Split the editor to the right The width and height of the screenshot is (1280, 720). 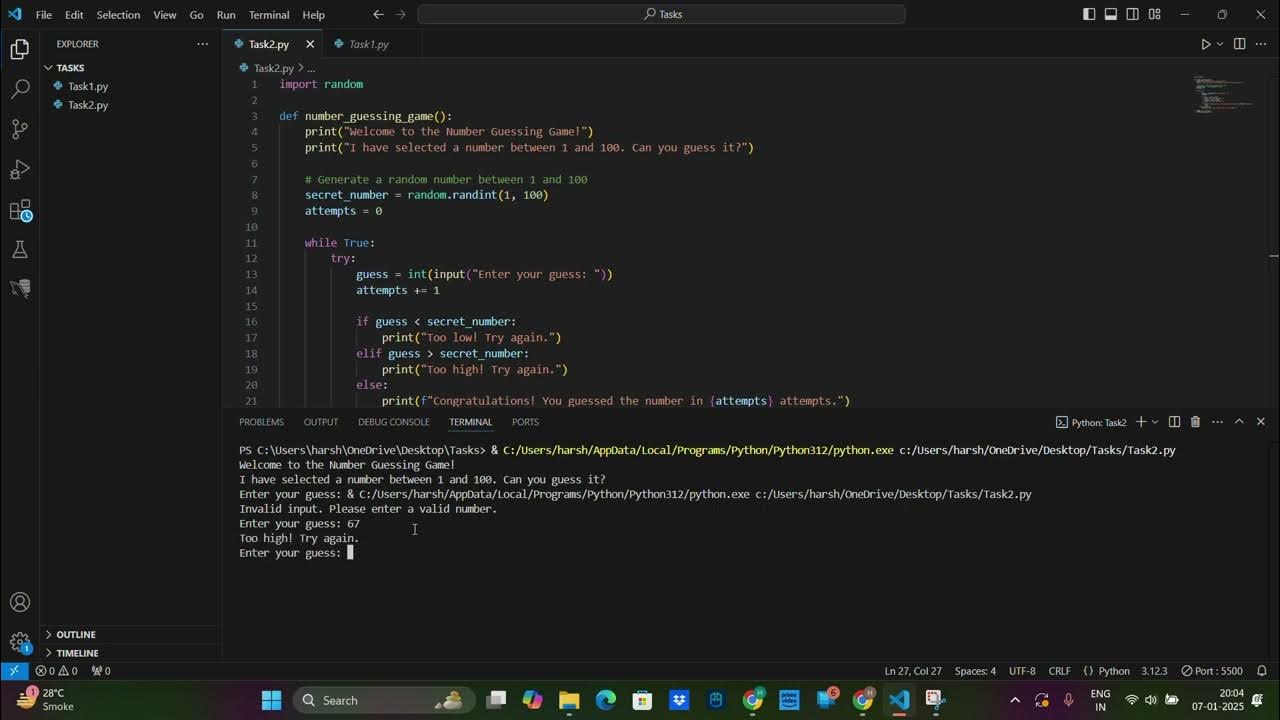1239,44
